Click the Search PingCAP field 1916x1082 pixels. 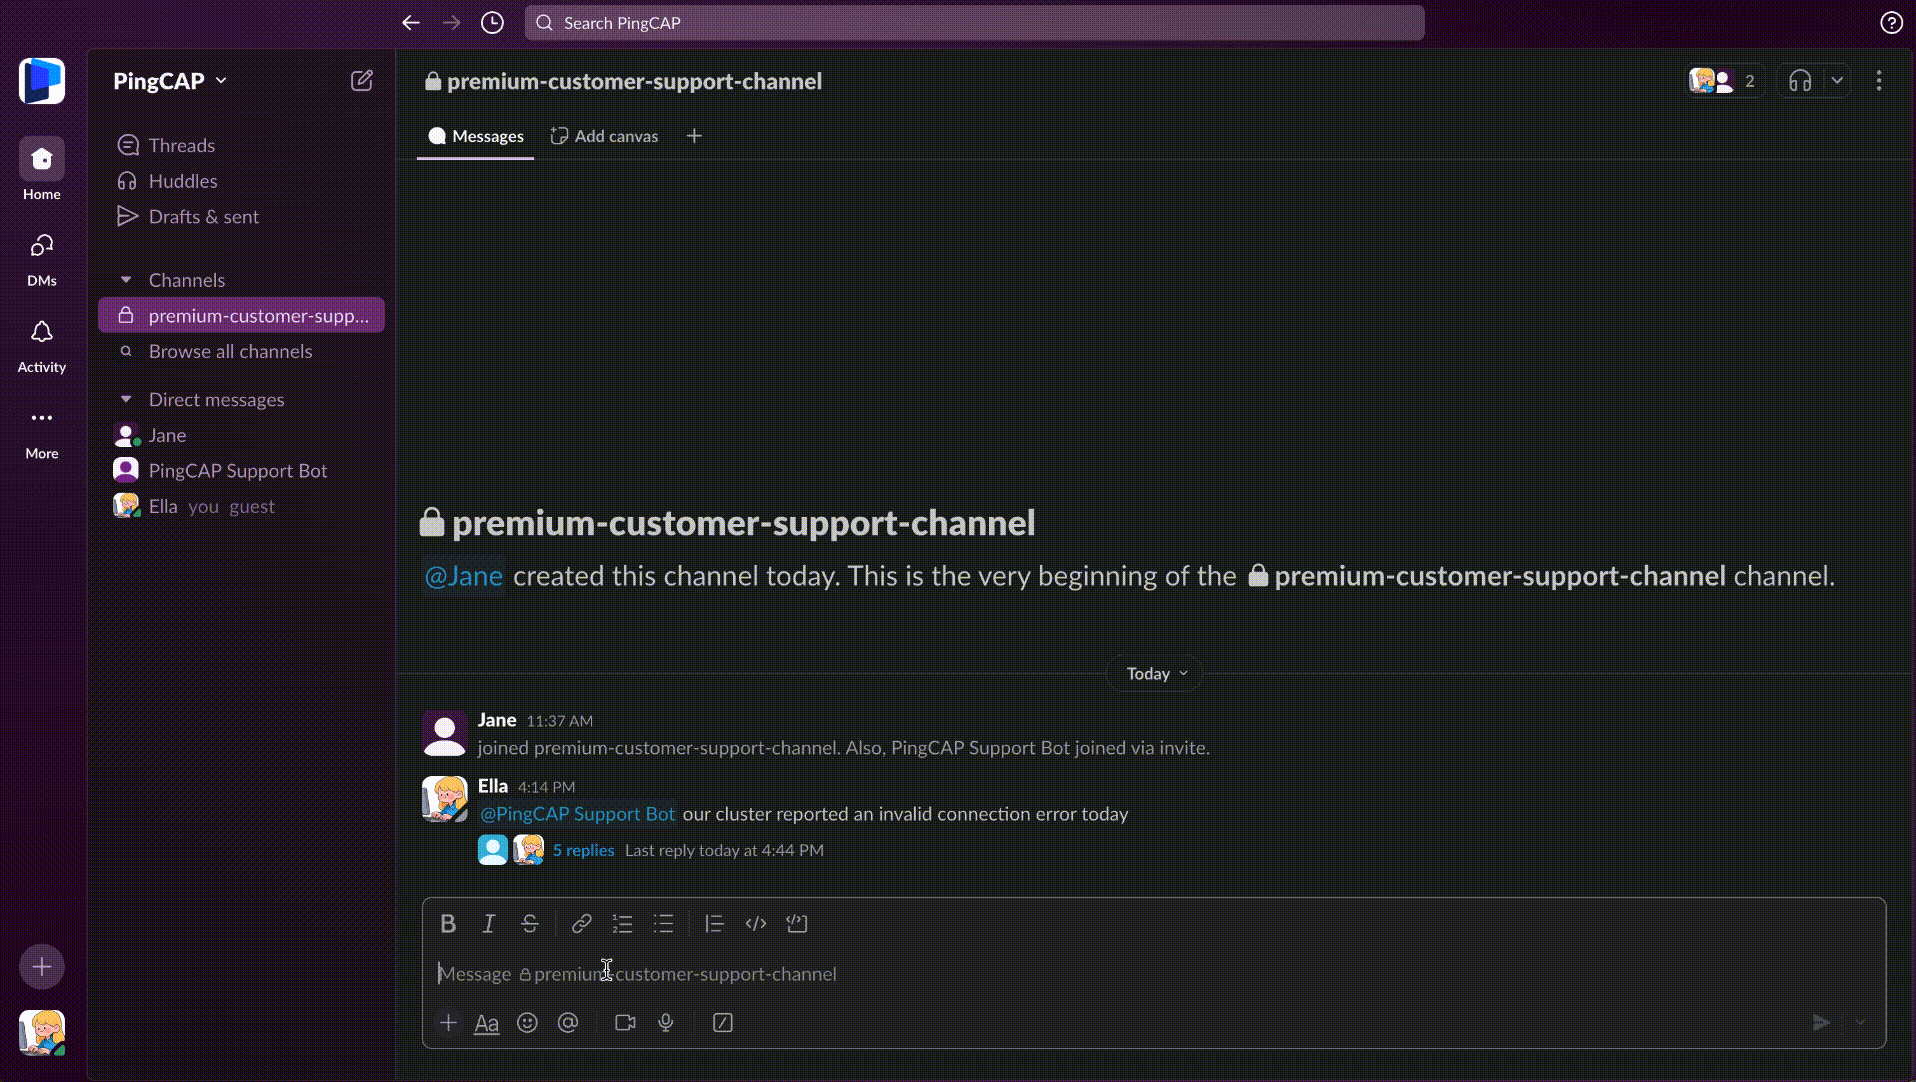(974, 23)
